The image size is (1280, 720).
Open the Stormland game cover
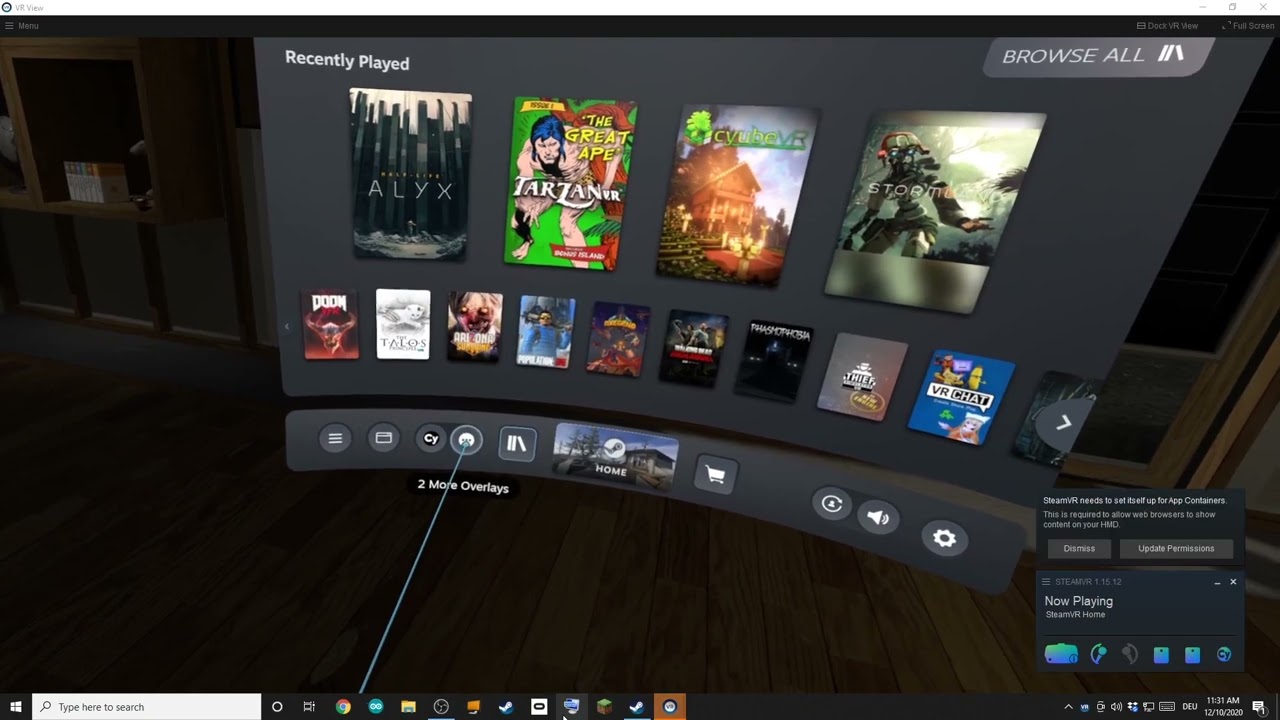pyautogui.click(x=935, y=210)
